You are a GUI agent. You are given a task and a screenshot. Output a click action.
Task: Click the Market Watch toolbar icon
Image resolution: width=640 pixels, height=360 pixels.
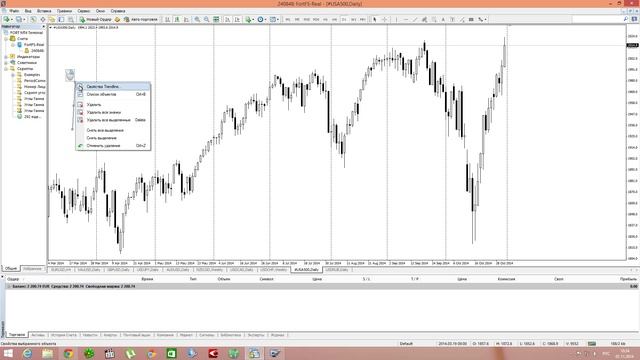coord(33,19)
